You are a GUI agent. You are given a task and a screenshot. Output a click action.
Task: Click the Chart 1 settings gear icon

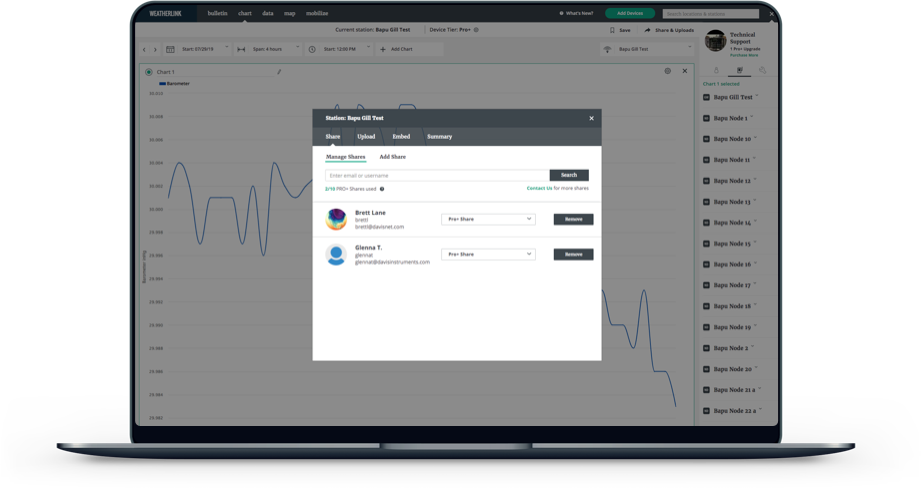[x=668, y=71]
